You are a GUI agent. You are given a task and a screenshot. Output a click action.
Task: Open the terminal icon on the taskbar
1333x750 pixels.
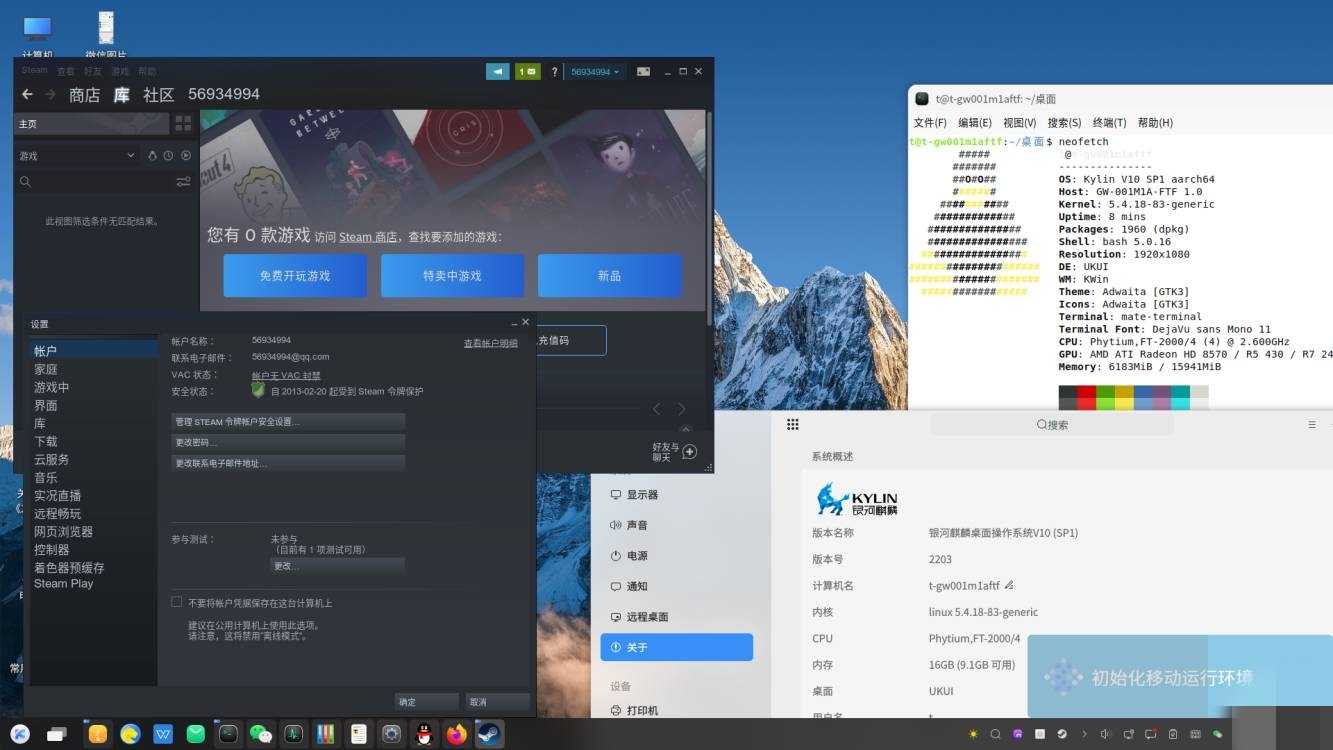pyautogui.click(x=228, y=734)
